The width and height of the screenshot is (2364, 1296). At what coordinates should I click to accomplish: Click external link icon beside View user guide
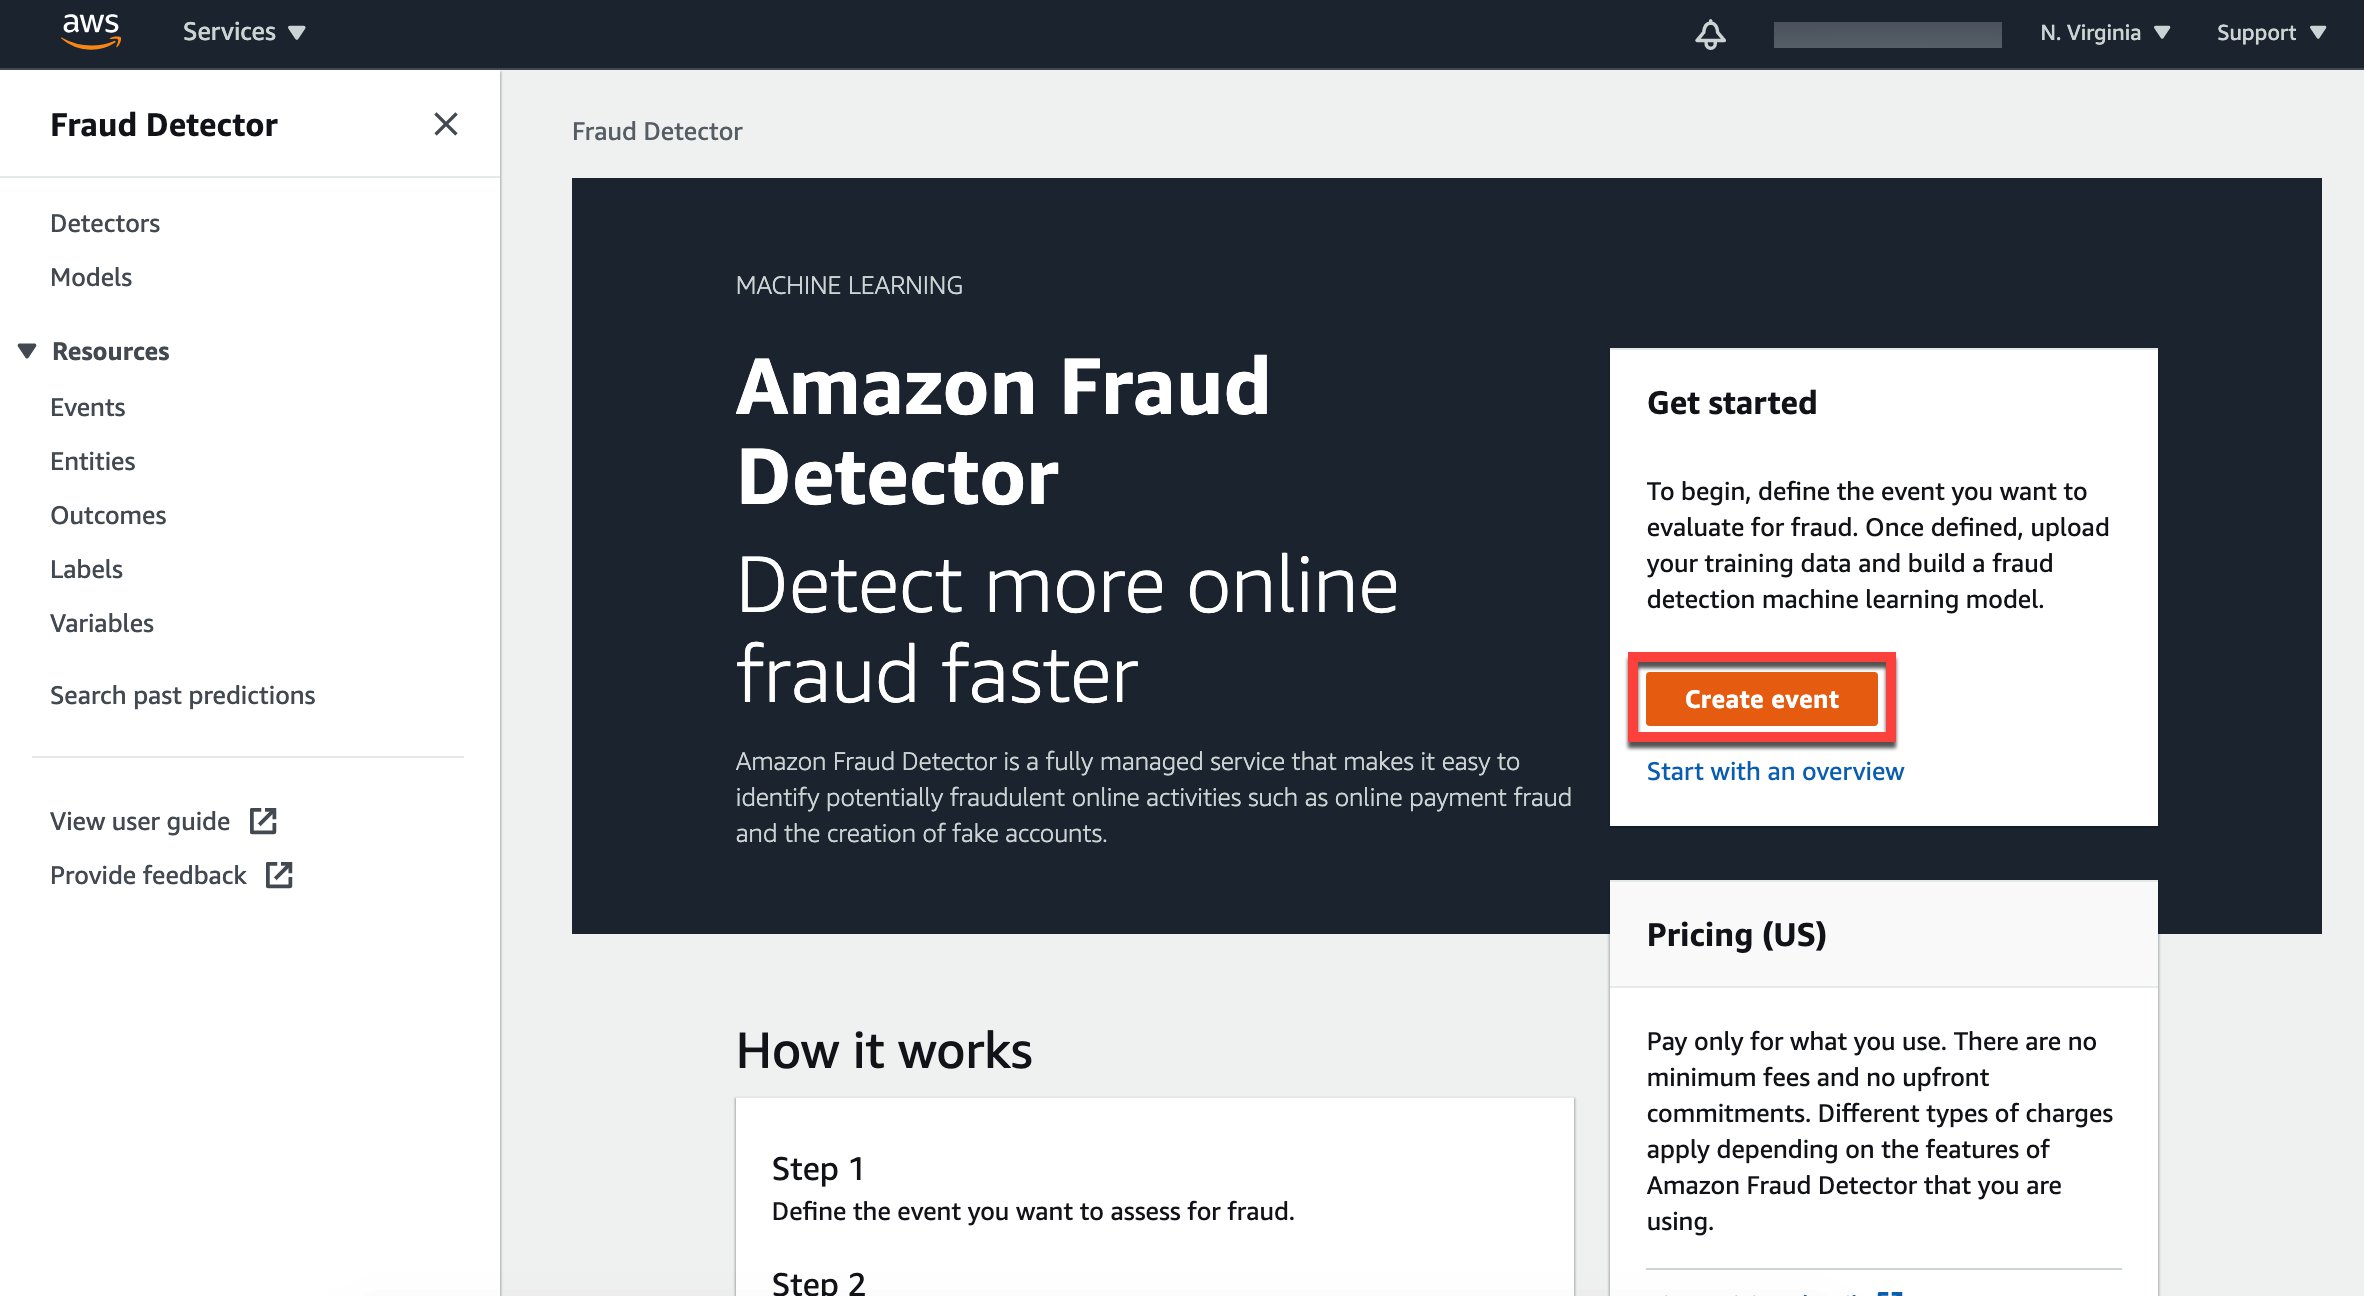click(263, 821)
